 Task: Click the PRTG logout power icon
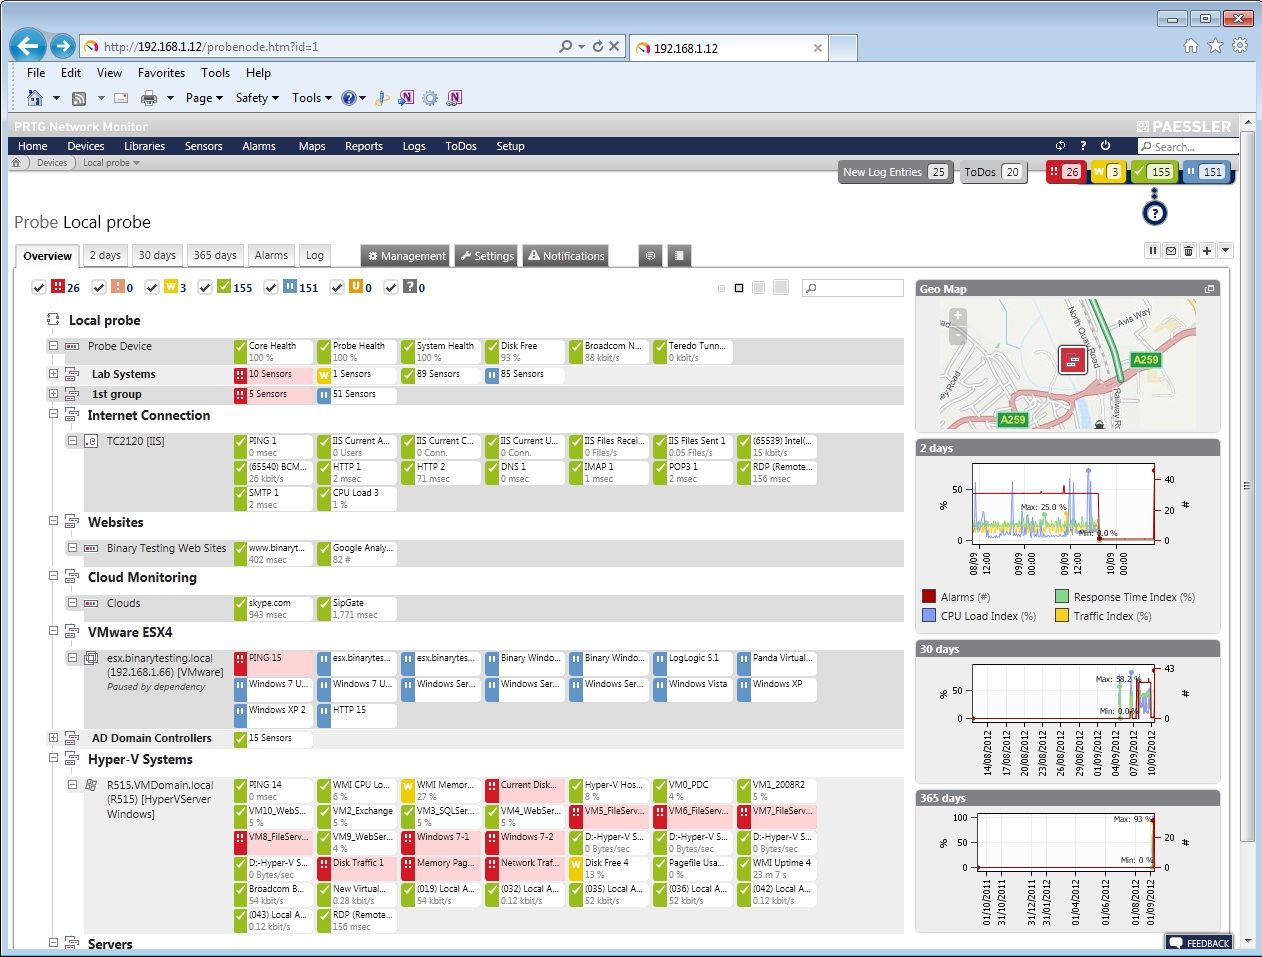coord(1105,145)
